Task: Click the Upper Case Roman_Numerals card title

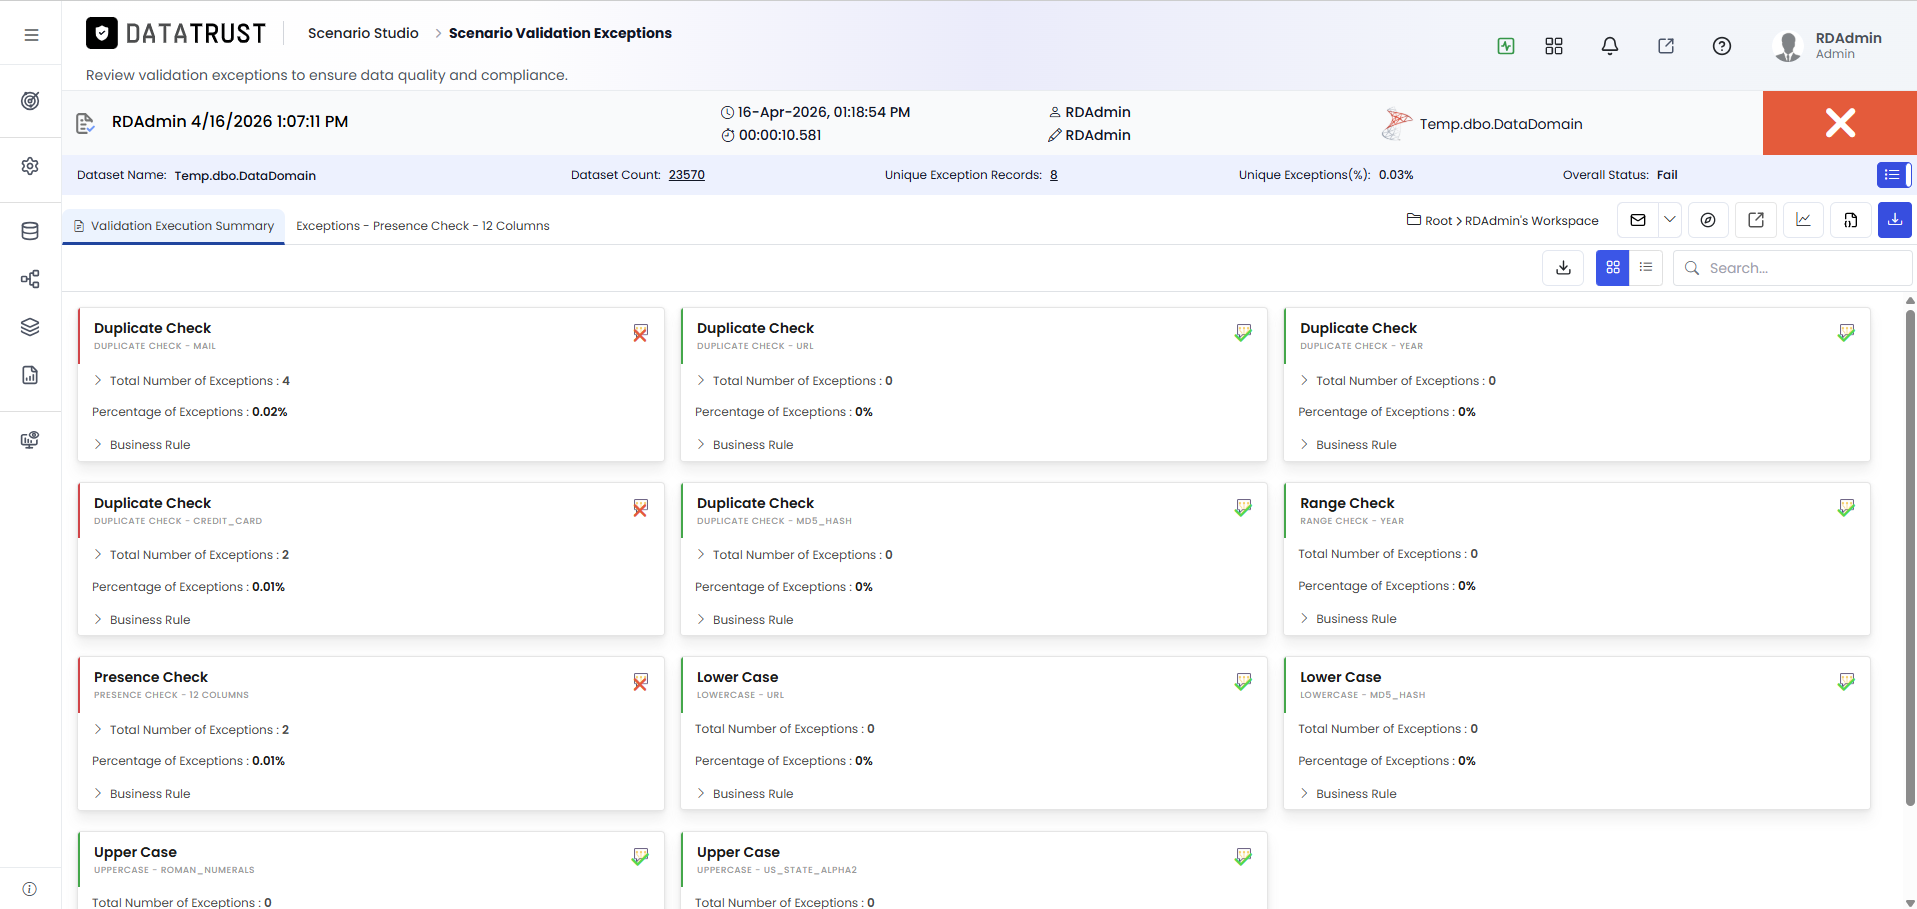Action: pyautogui.click(x=135, y=852)
